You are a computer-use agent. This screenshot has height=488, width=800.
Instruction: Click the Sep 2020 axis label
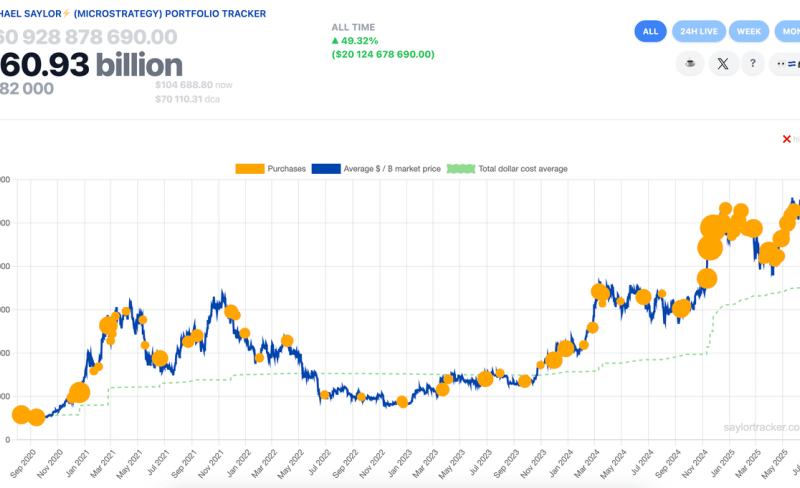click(x=22, y=463)
